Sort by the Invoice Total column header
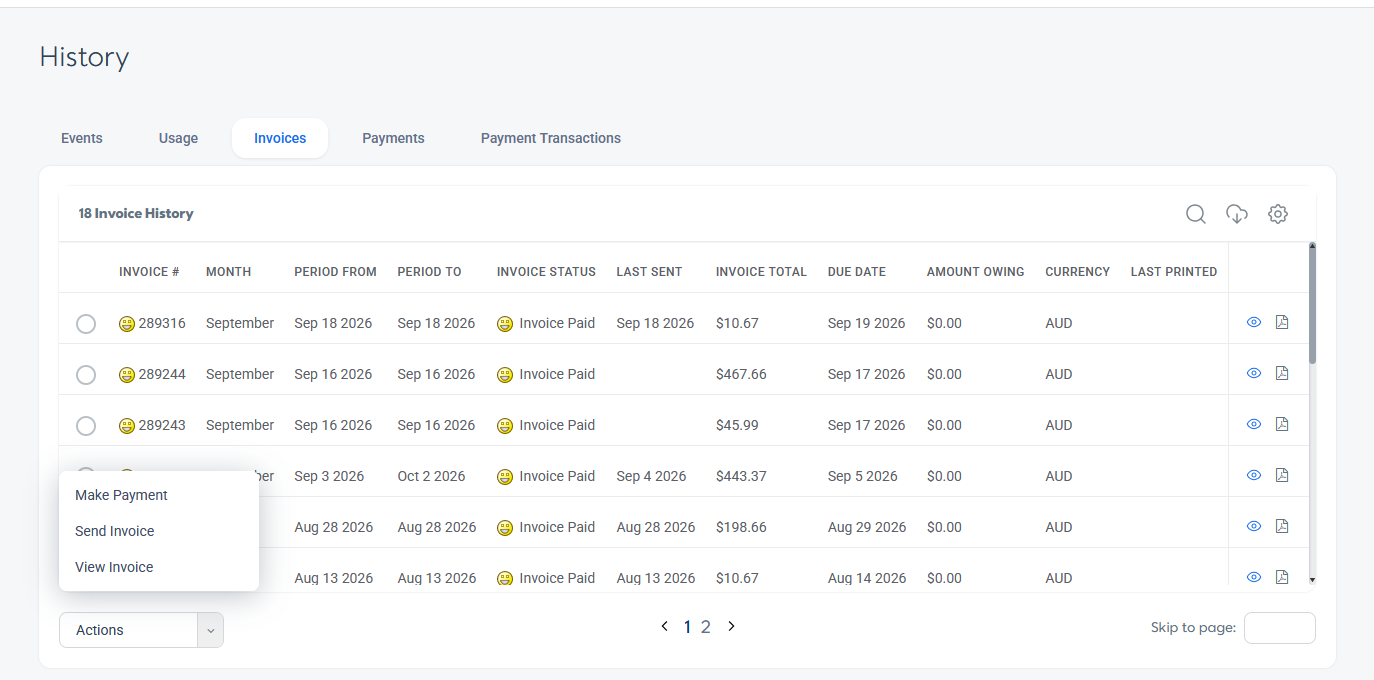 [761, 272]
